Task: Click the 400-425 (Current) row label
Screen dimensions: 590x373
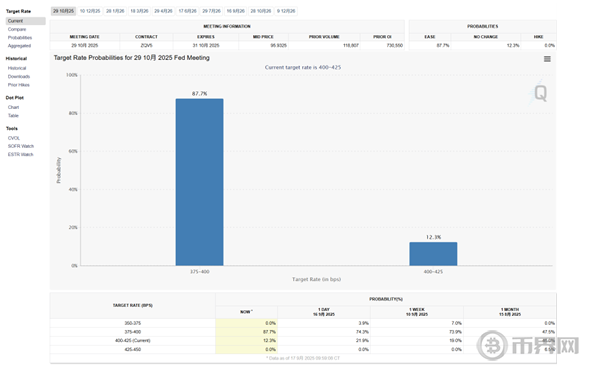Action: click(133, 341)
